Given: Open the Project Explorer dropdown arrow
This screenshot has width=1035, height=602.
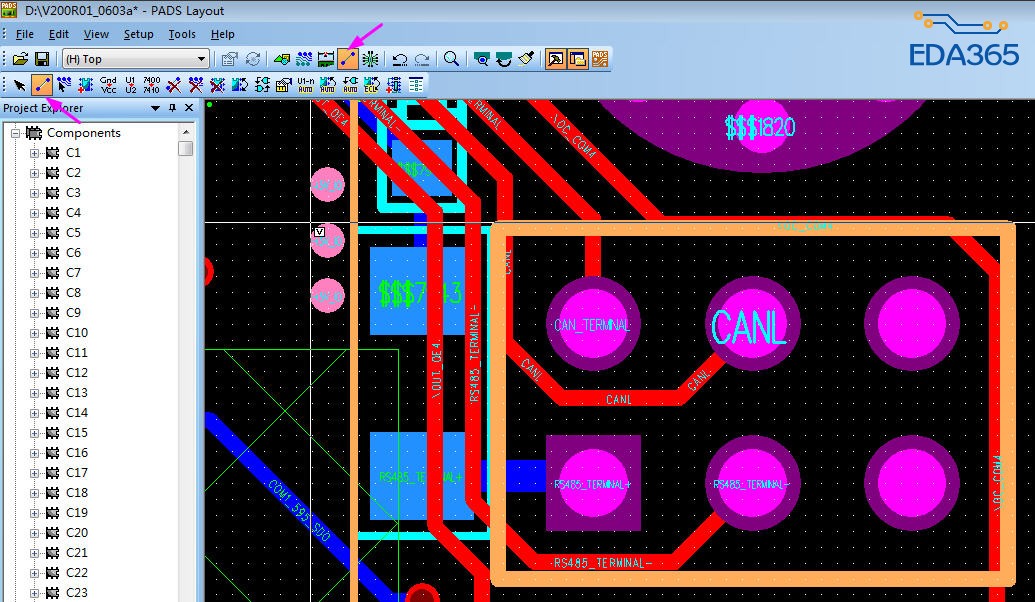Looking at the screenshot, I should click(155, 108).
